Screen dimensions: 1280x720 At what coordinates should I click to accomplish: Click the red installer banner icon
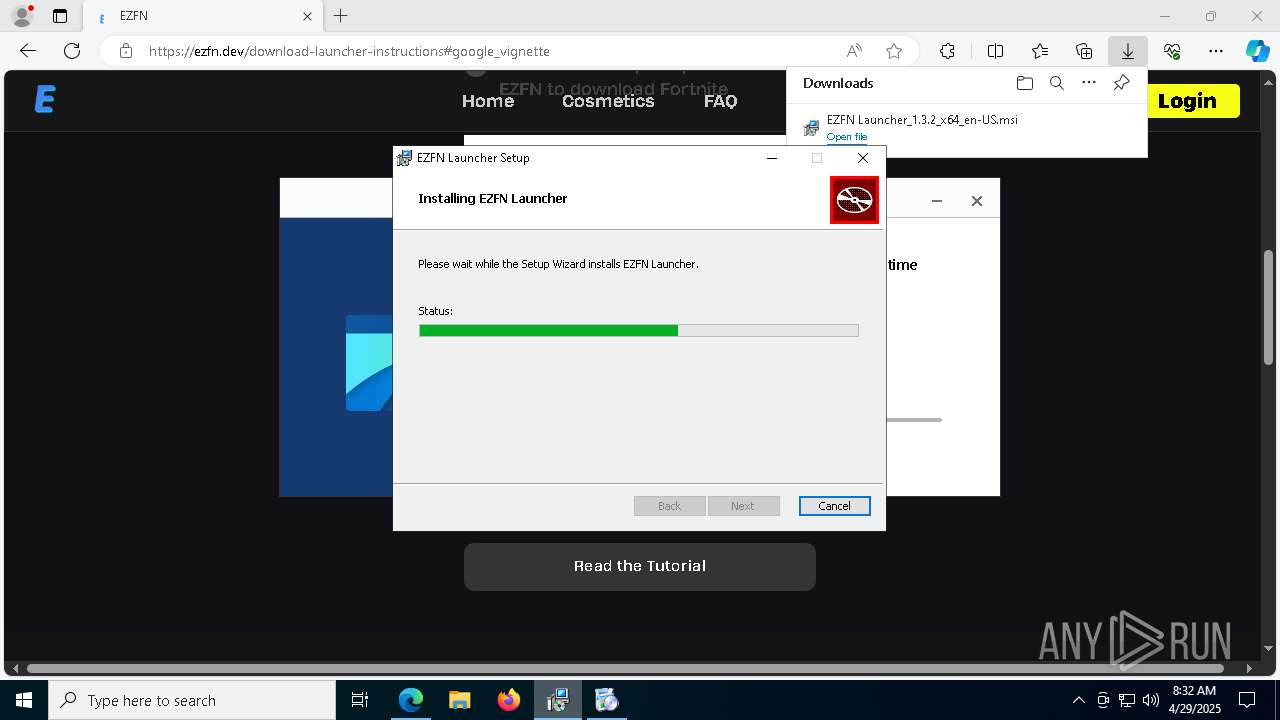(854, 200)
